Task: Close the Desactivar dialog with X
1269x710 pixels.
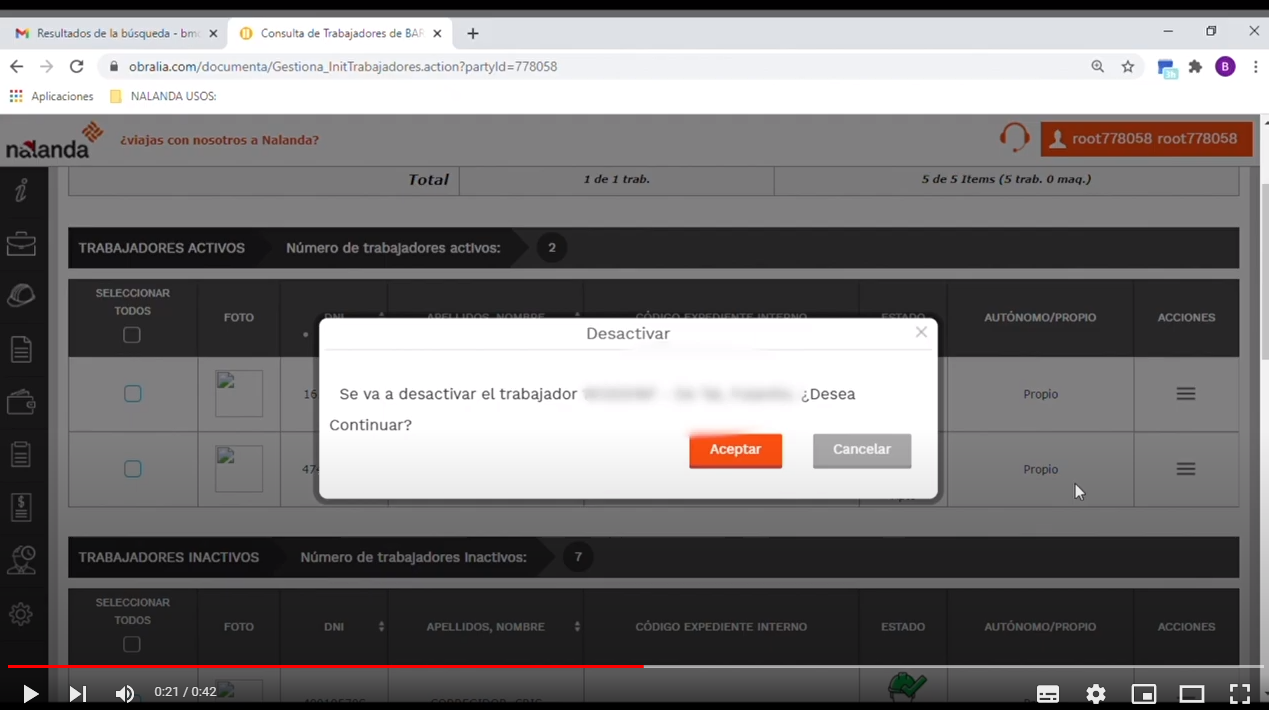Action: 921,332
